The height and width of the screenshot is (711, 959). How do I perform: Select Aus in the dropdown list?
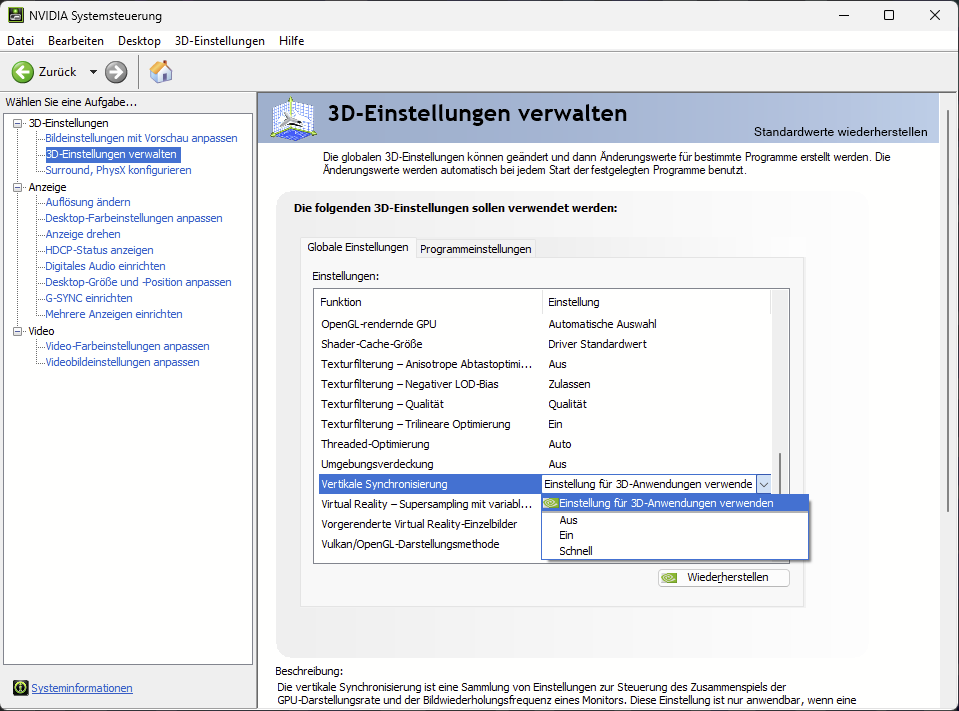(x=675, y=520)
